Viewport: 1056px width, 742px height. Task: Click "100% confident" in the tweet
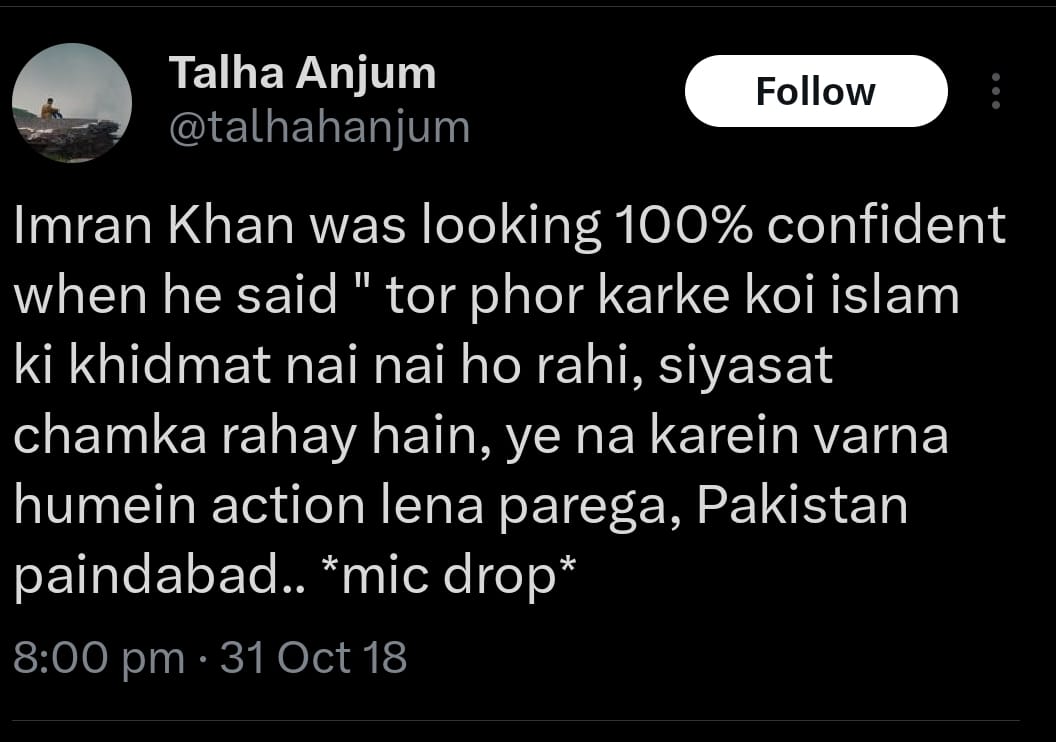coord(804,228)
